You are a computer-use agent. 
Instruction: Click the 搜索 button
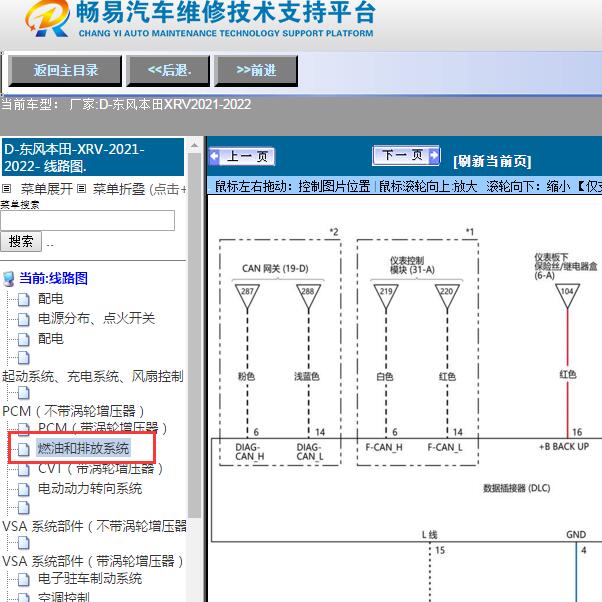21,241
